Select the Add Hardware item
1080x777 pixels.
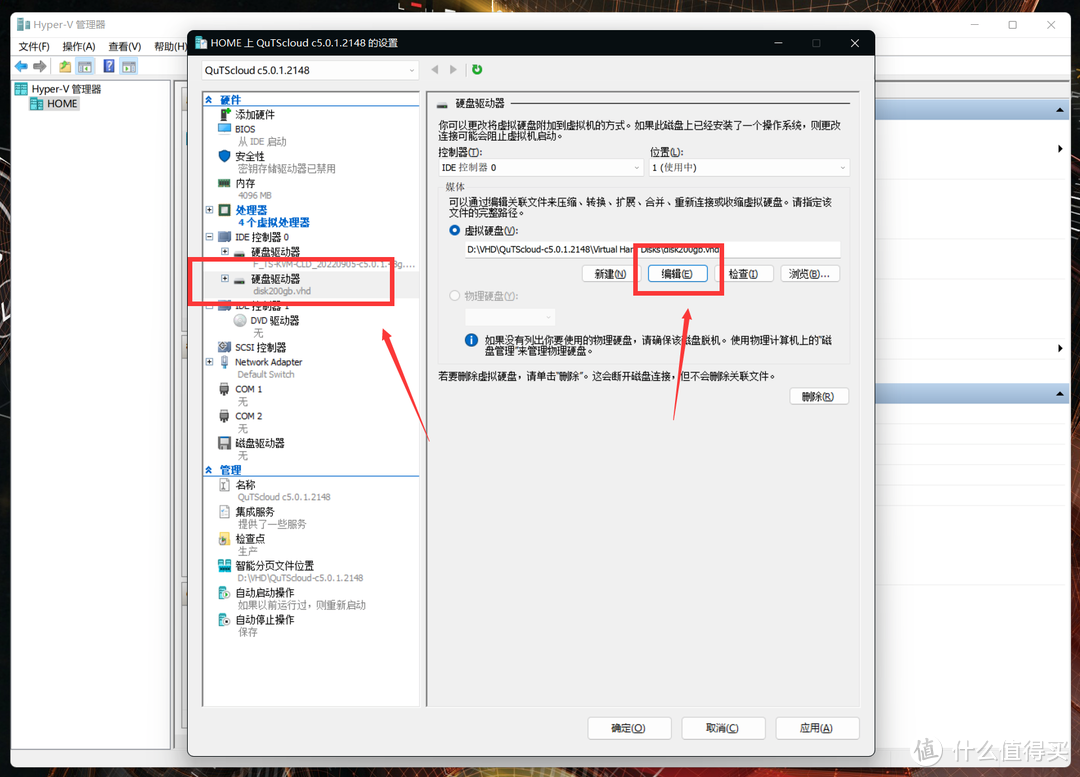[x=255, y=114]
